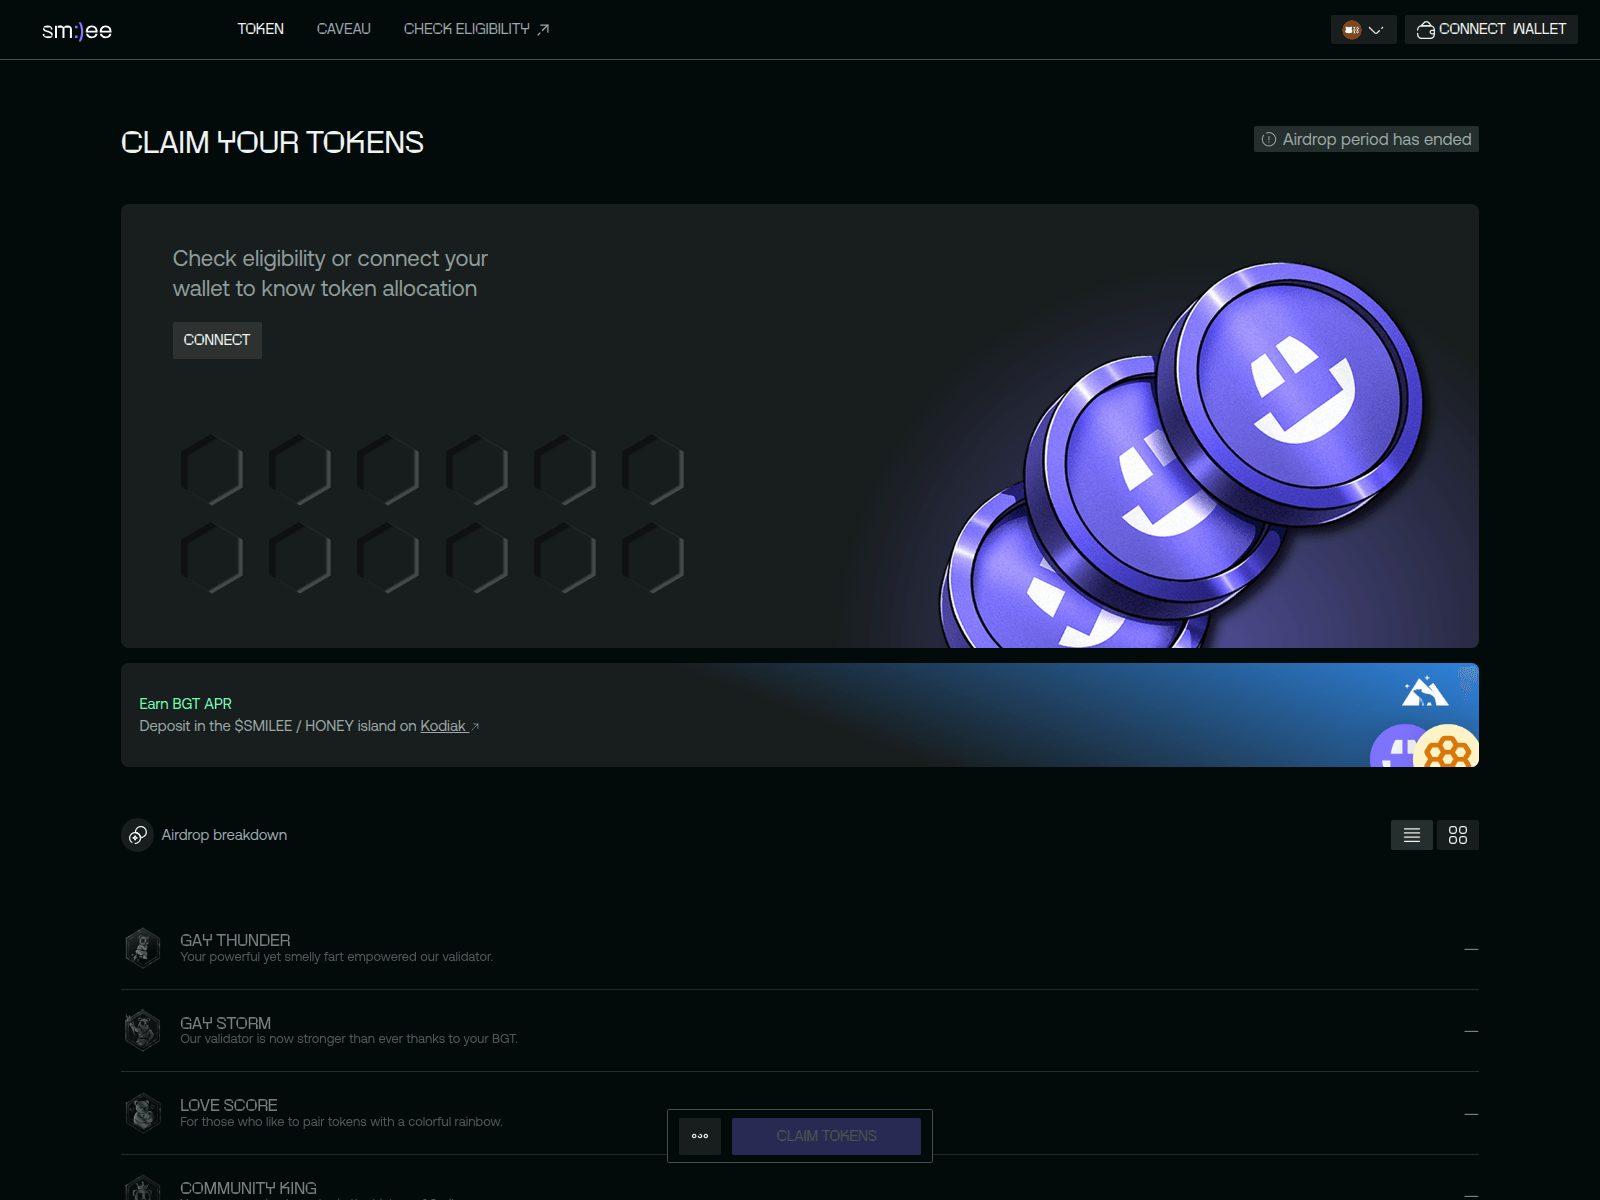Expand the Gay Storm row
Viewport: 1600px width, 1200px height.
1470,1031
